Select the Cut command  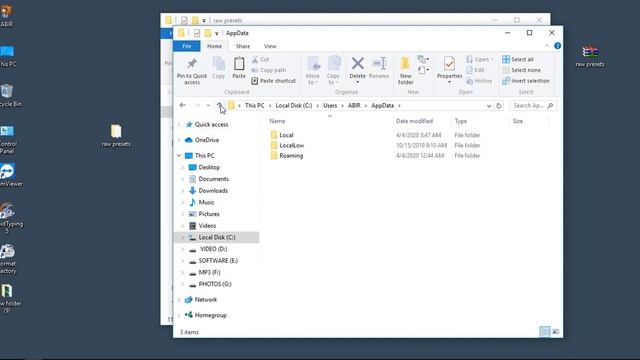pos(260,60)
